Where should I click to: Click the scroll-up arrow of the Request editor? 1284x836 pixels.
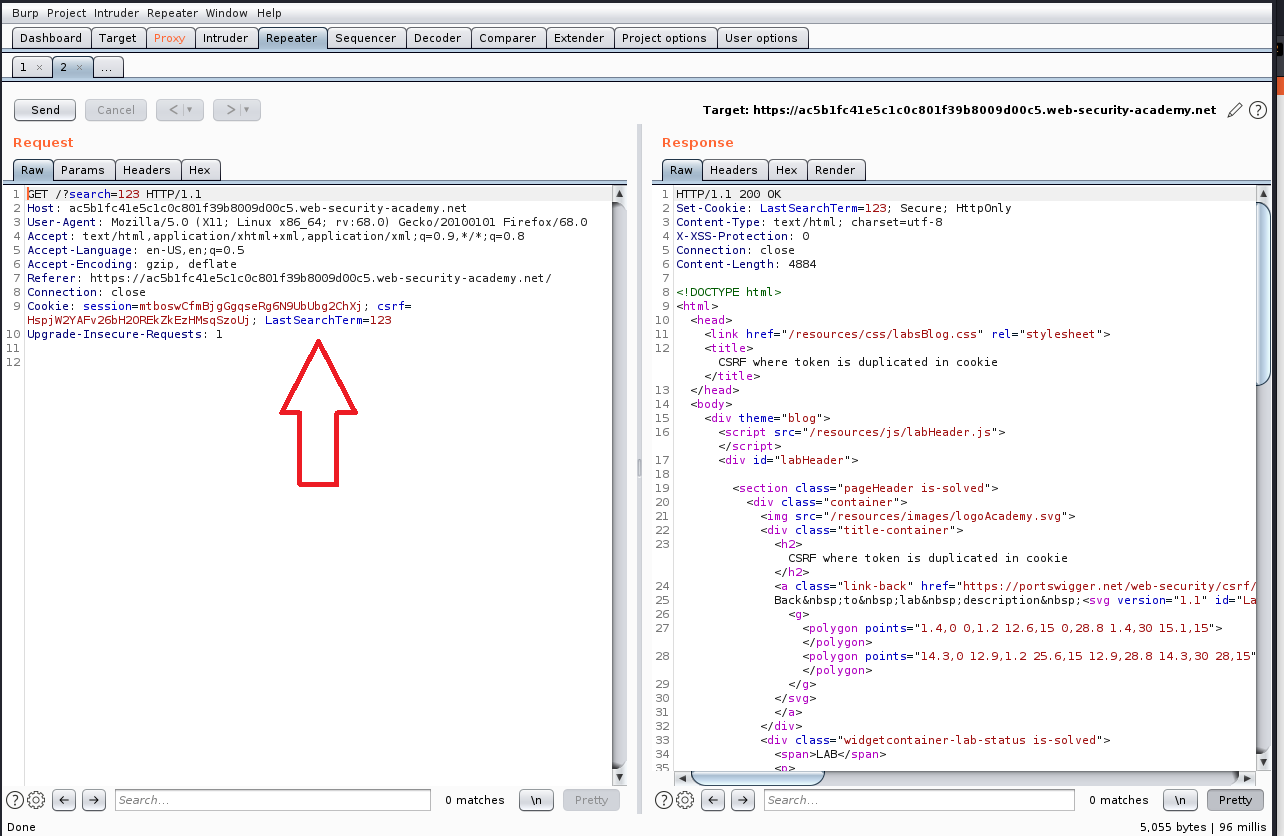click(620, 194)
